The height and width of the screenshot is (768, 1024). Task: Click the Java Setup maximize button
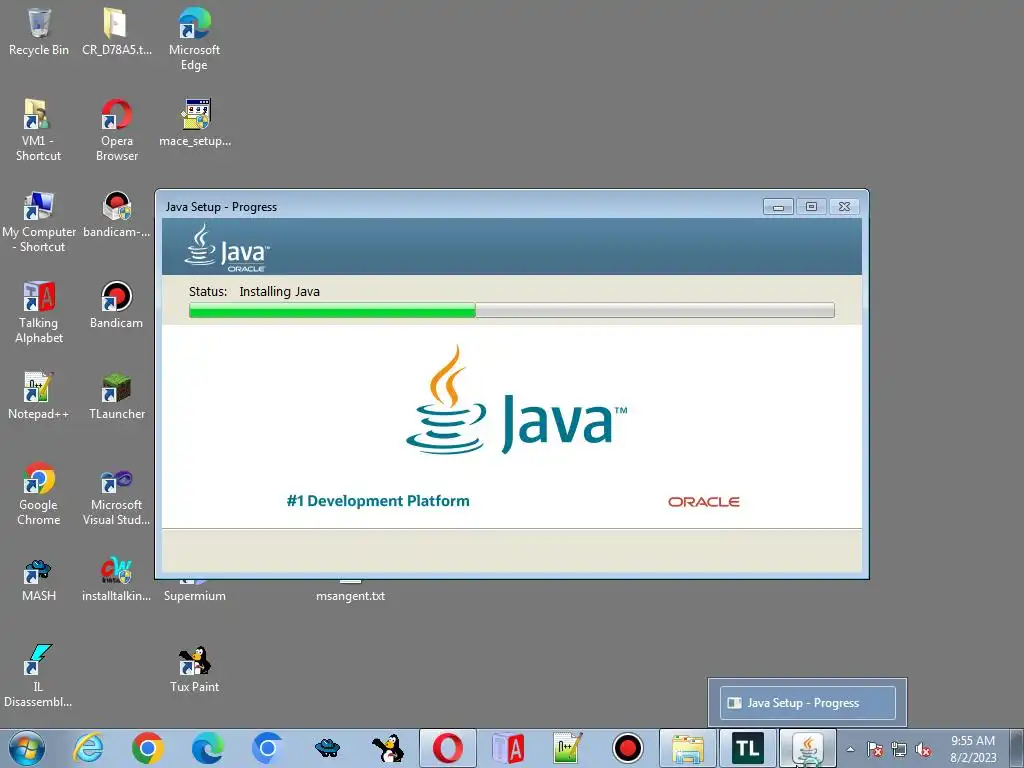click(811, 206)
